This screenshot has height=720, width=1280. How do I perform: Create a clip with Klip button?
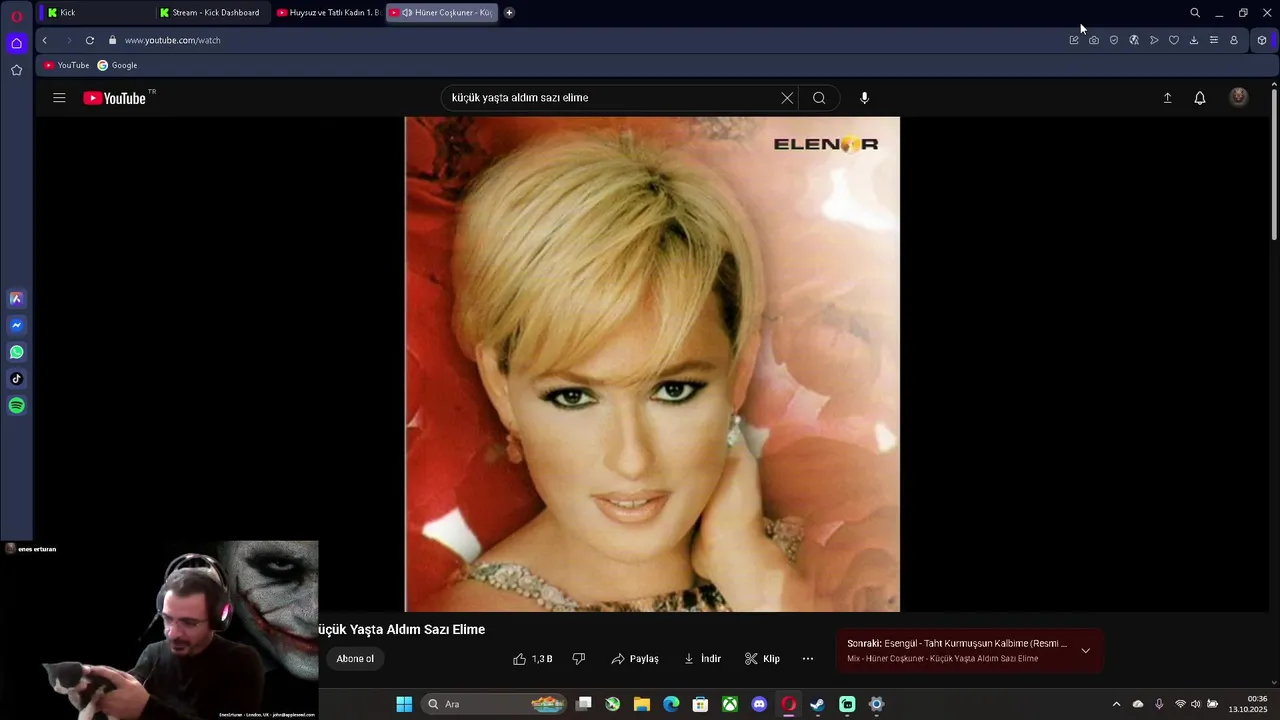[x=762, y=659]
